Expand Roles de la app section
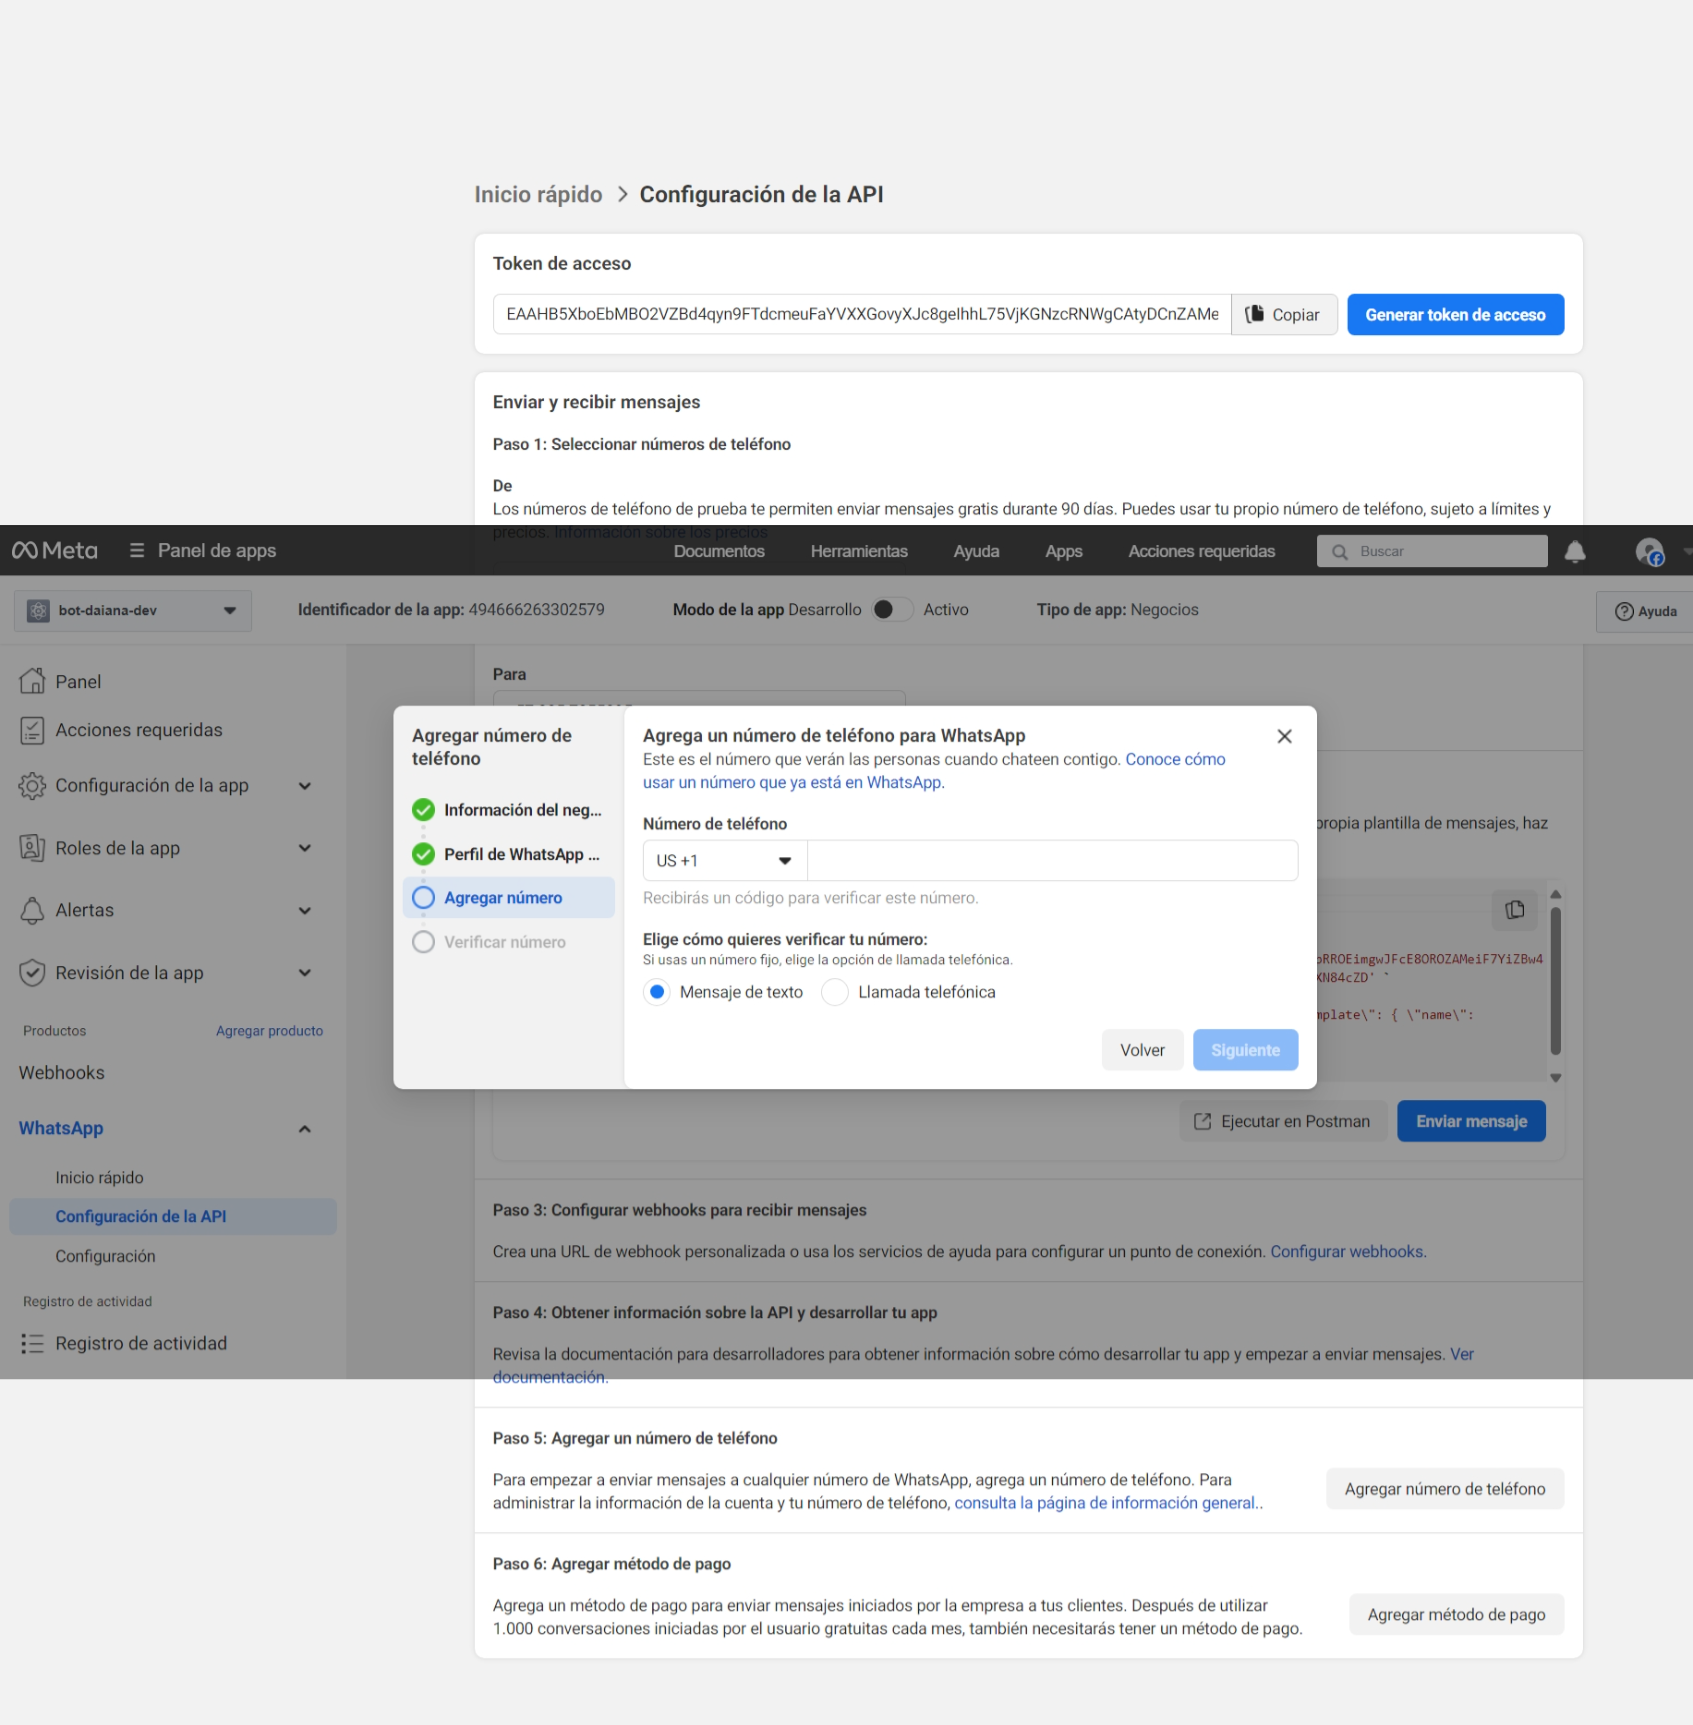Screen dimensions: 1693x1725 coord(305,848)
